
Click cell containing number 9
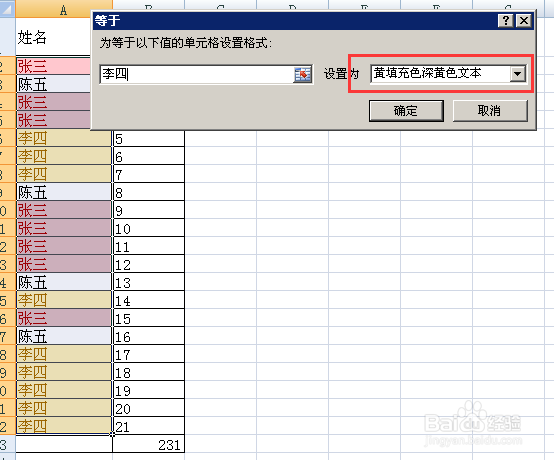point(148,210)
